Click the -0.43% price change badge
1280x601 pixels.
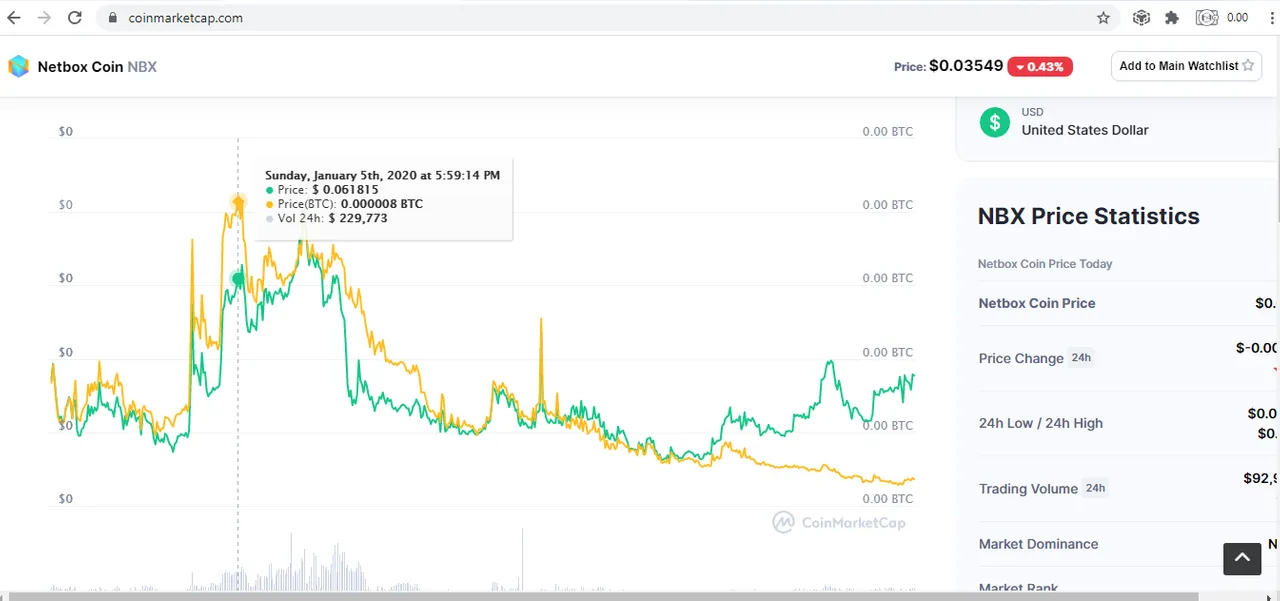pos(1040,67)
